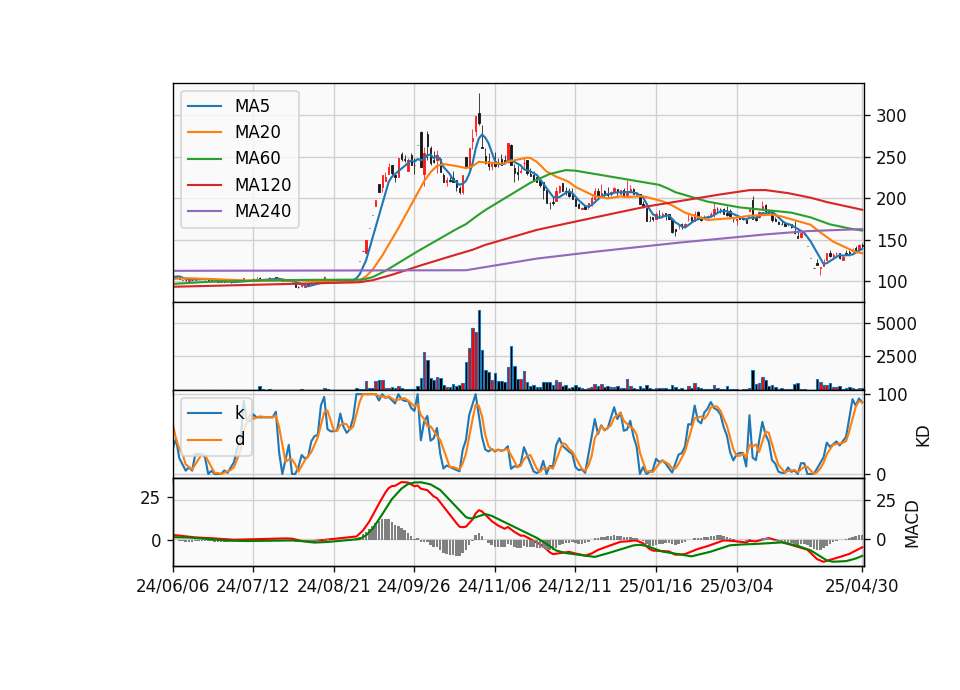Click the MA5 legend label
The image size is (960, 690).
[252, 106]
